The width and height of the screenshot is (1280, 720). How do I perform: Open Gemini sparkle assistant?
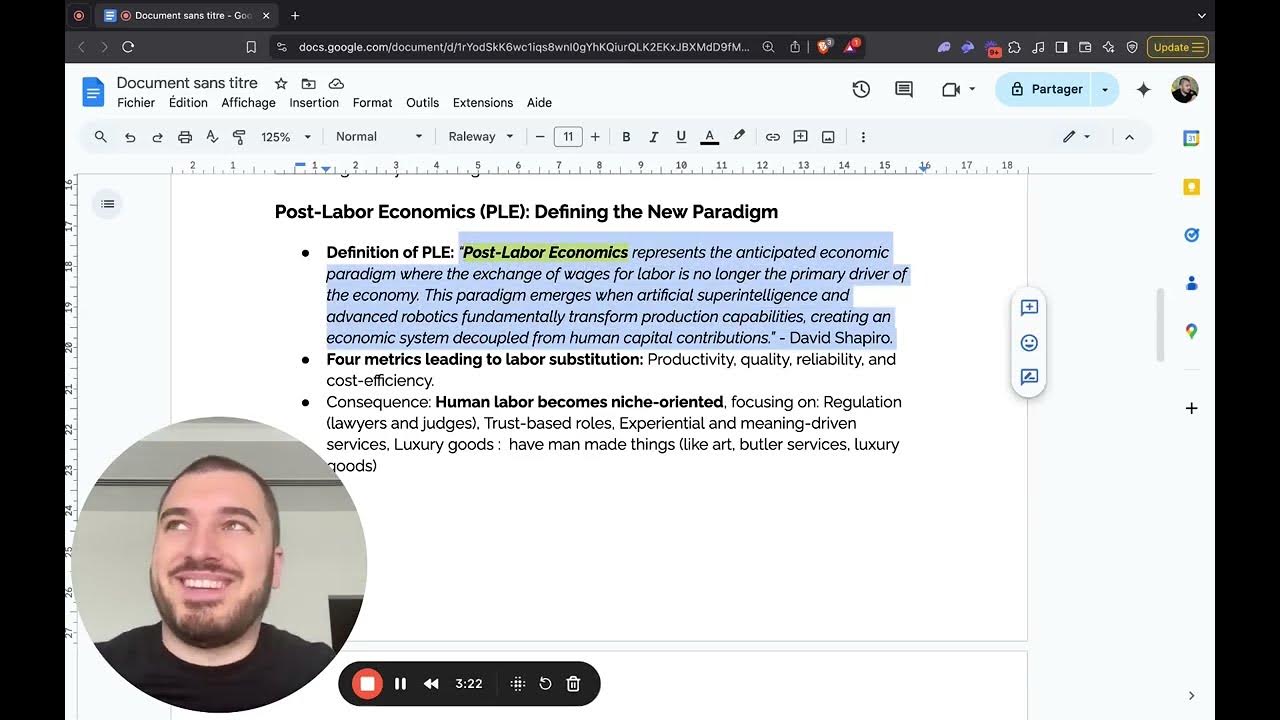click(x=1144, y=89)
